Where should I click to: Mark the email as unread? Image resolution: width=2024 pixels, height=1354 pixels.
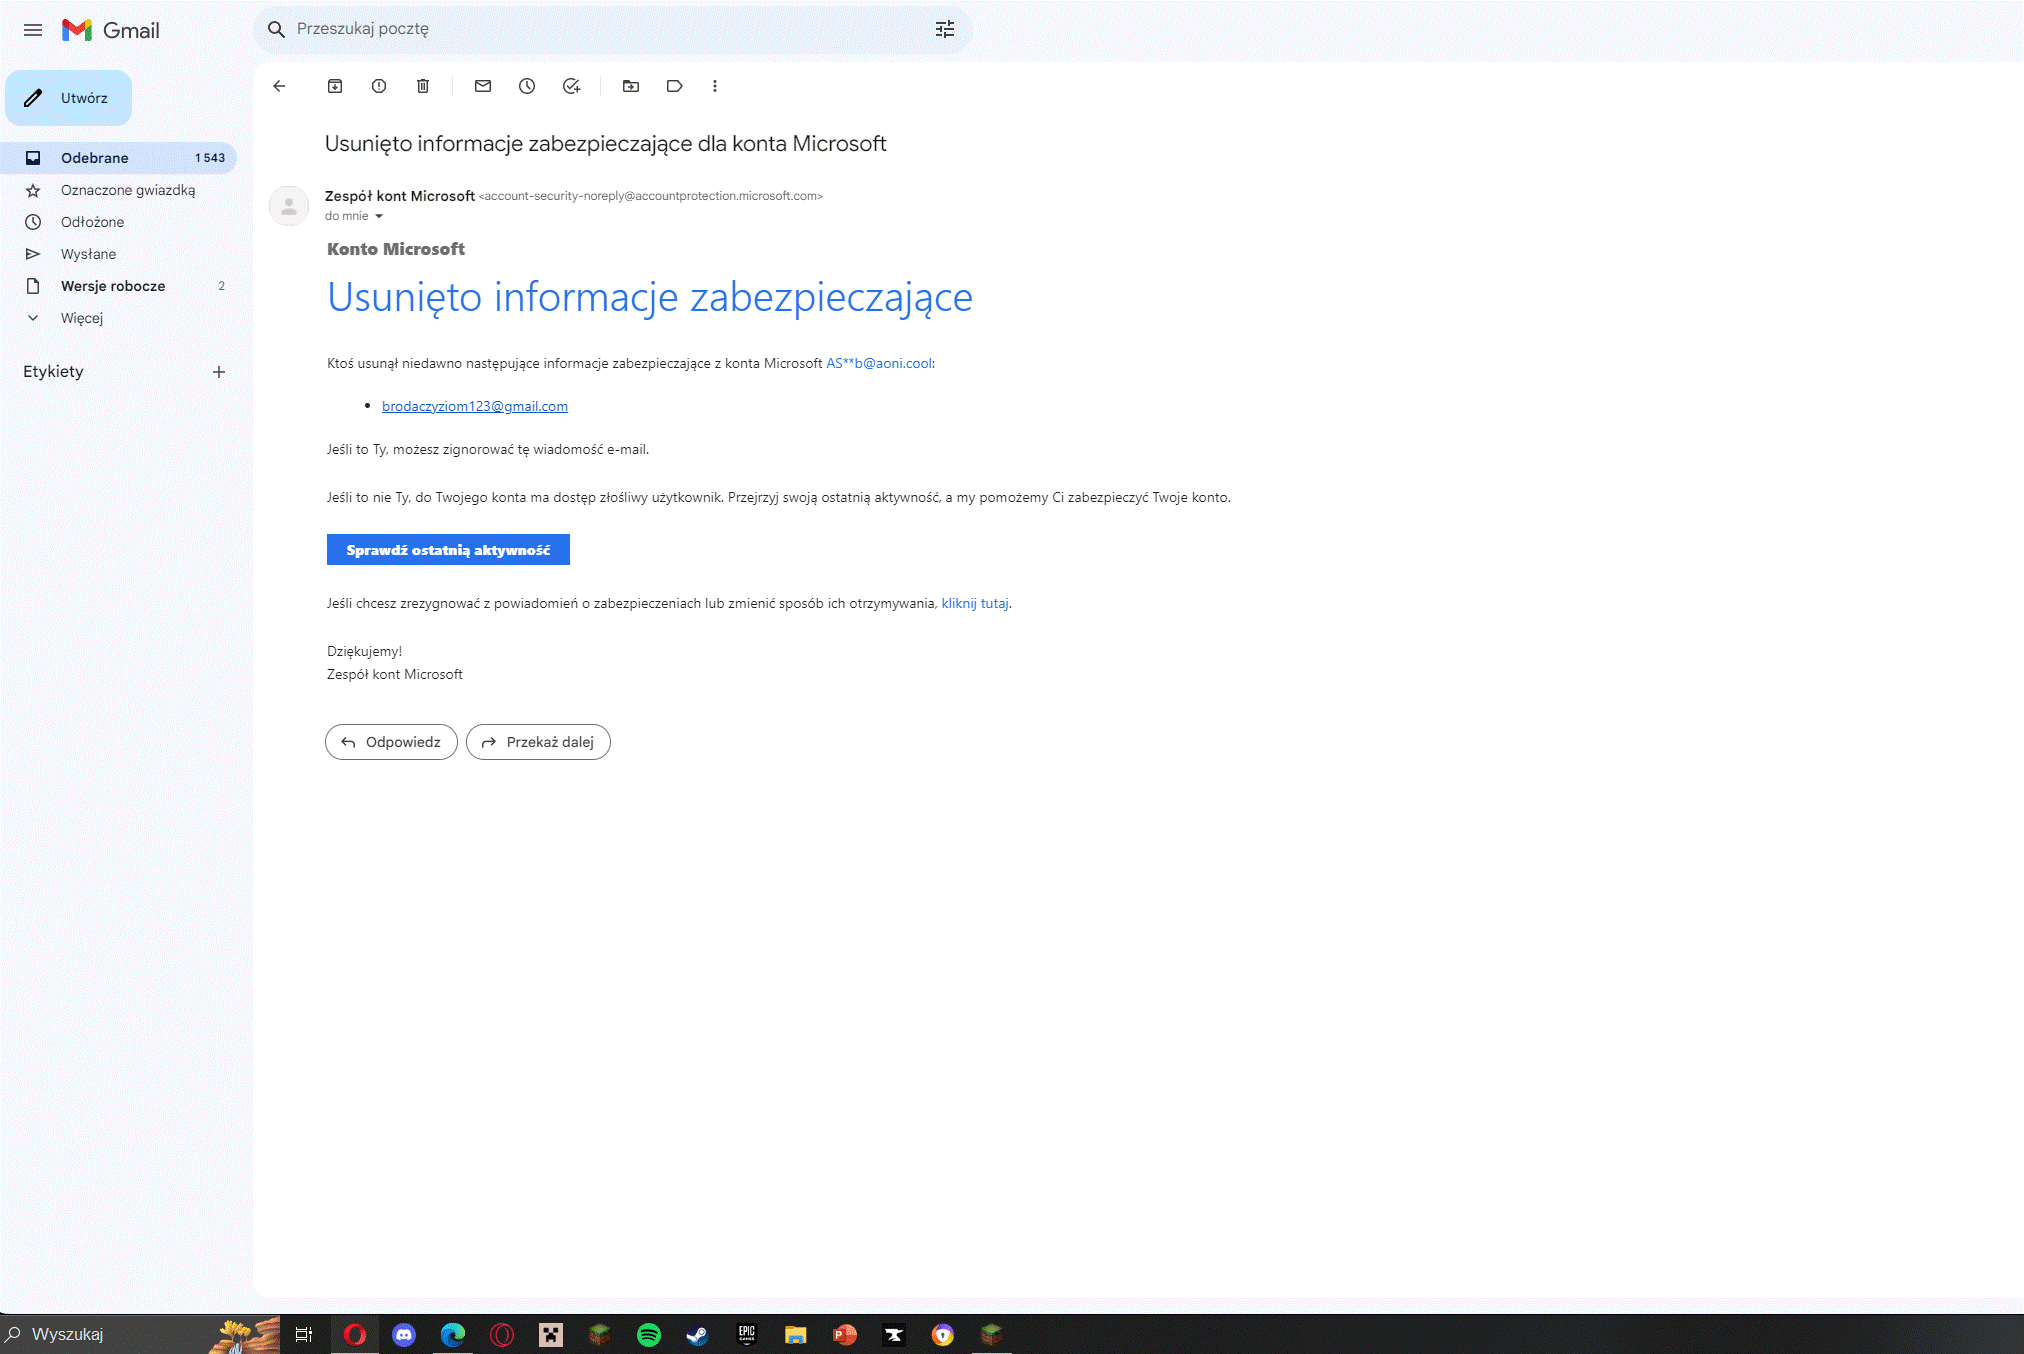tap(483, 86)
